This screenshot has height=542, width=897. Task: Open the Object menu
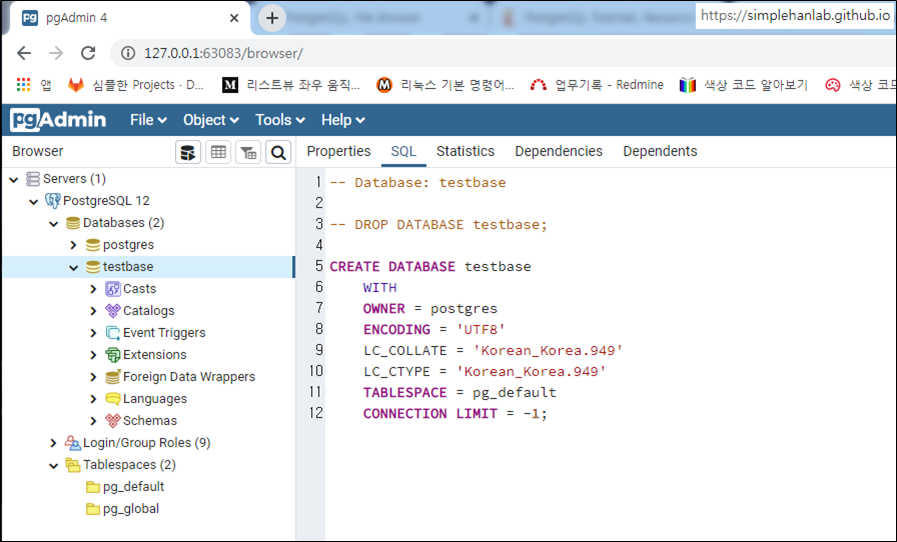pyautogui.click(x=211, y=120)
